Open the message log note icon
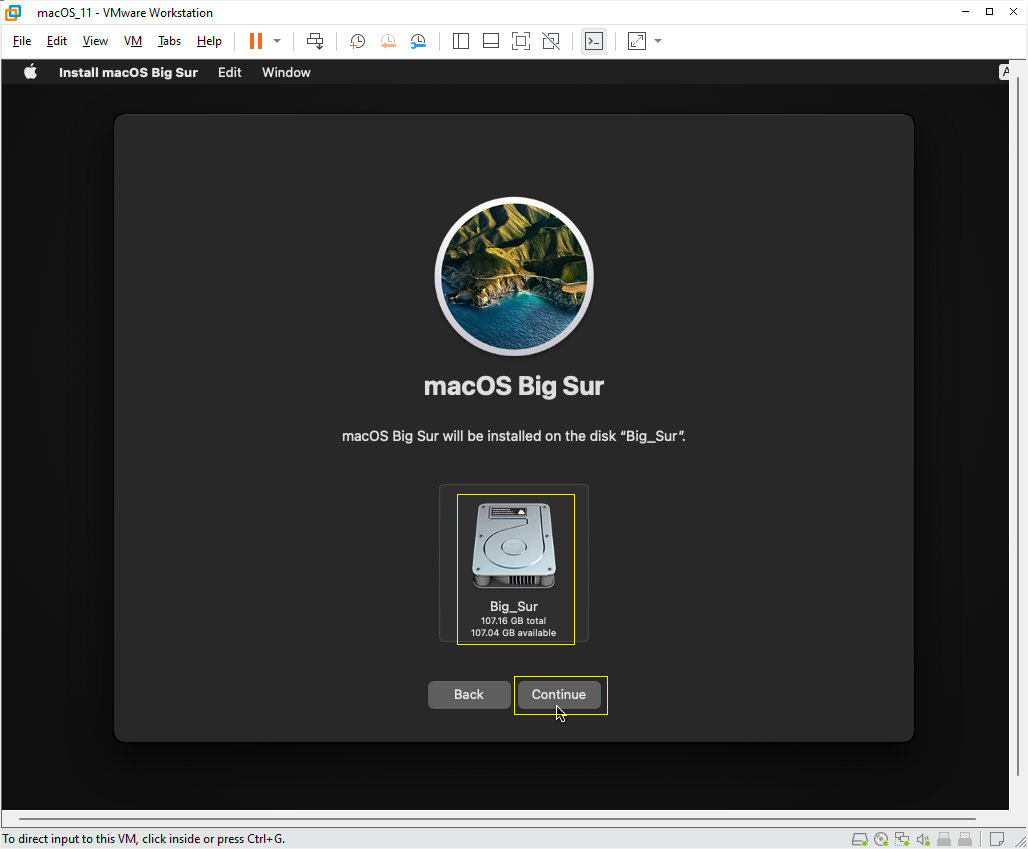This screenshot has height=849, width=1028. coord(997,839)
